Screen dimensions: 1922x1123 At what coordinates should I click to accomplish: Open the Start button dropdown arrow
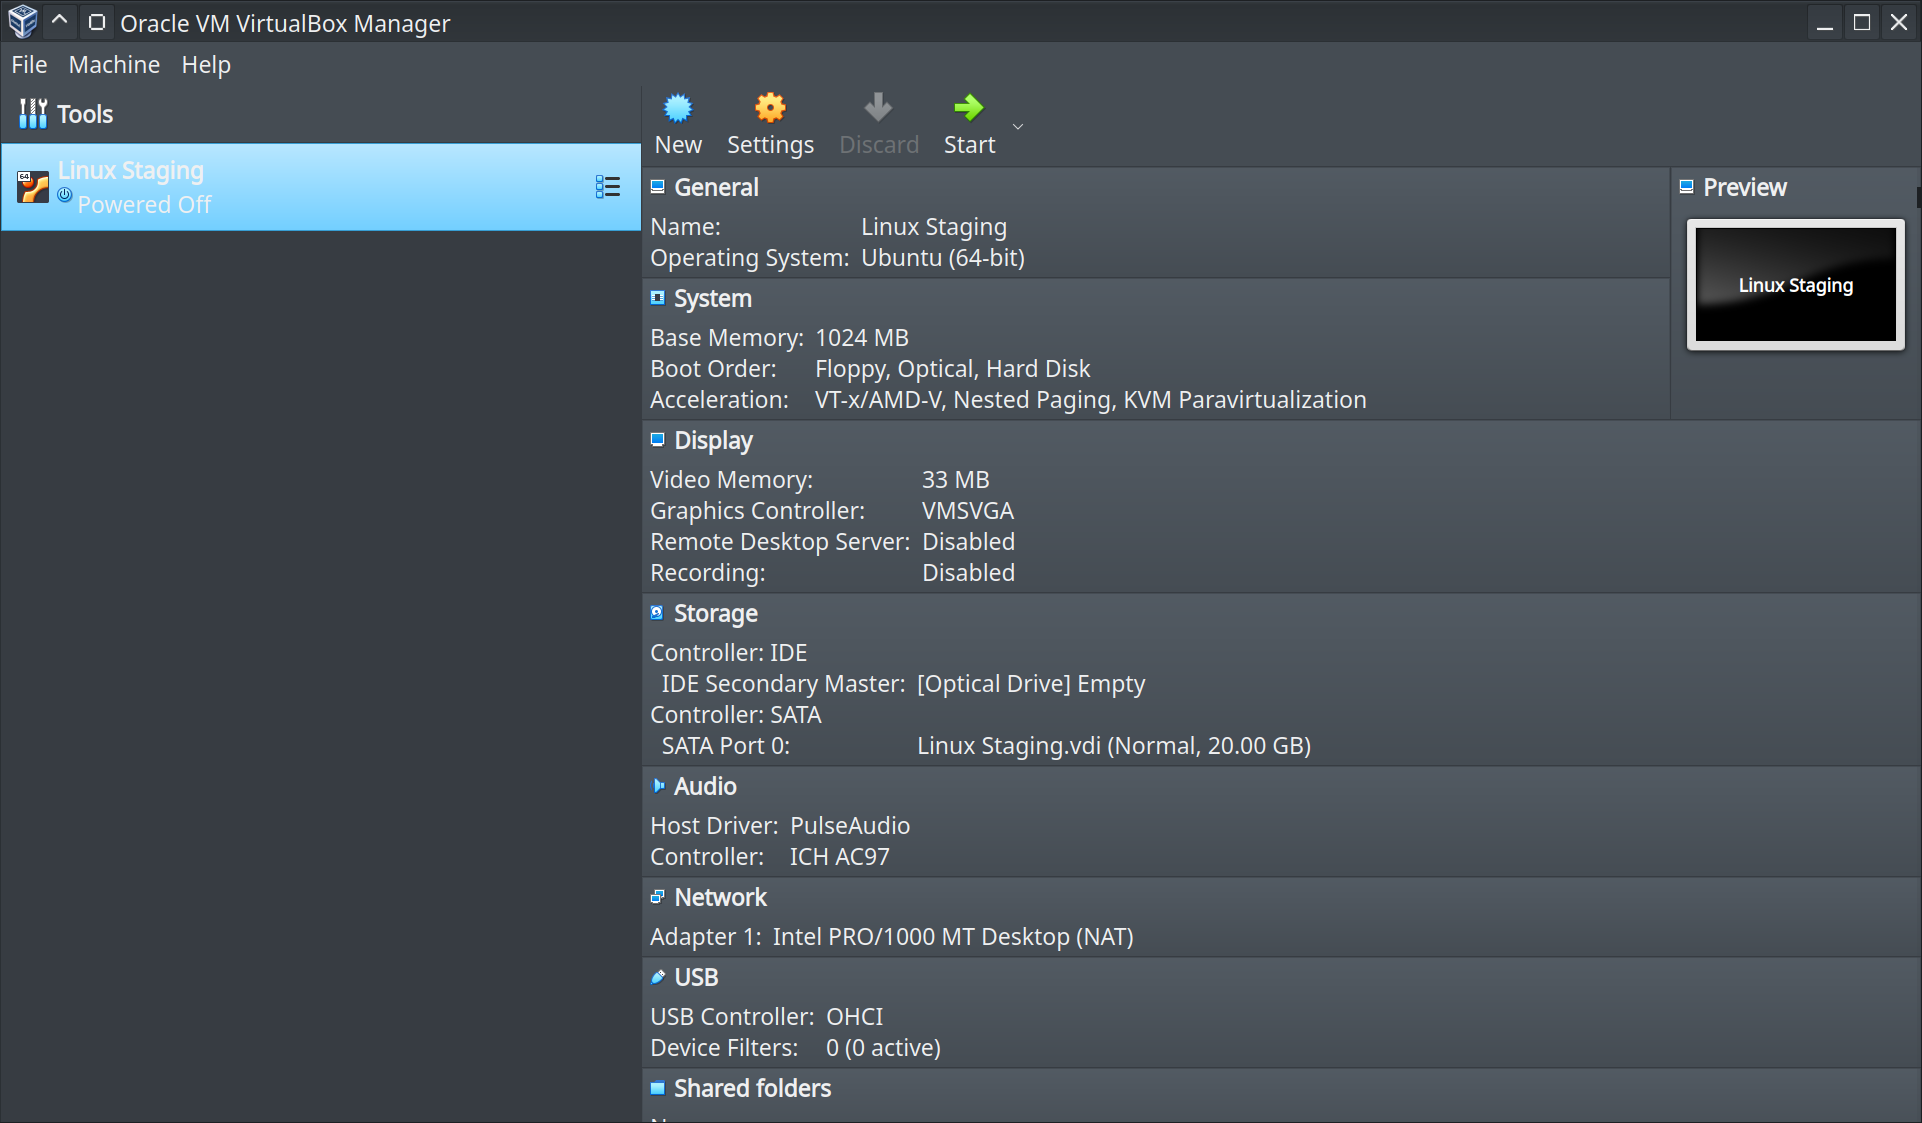[x=1018, y=127]
